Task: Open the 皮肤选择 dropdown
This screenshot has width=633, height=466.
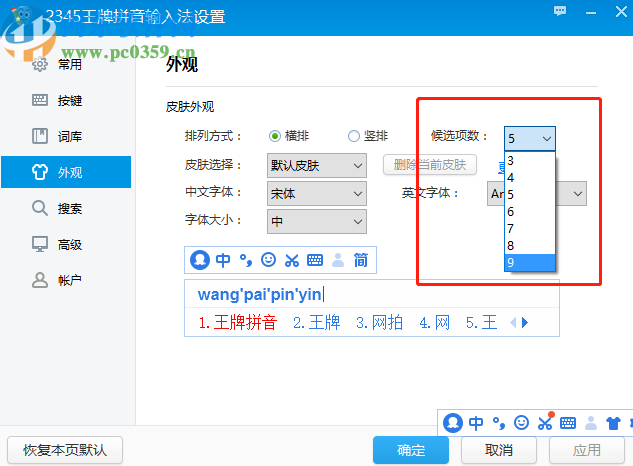Action: click(x=316, y=165)
